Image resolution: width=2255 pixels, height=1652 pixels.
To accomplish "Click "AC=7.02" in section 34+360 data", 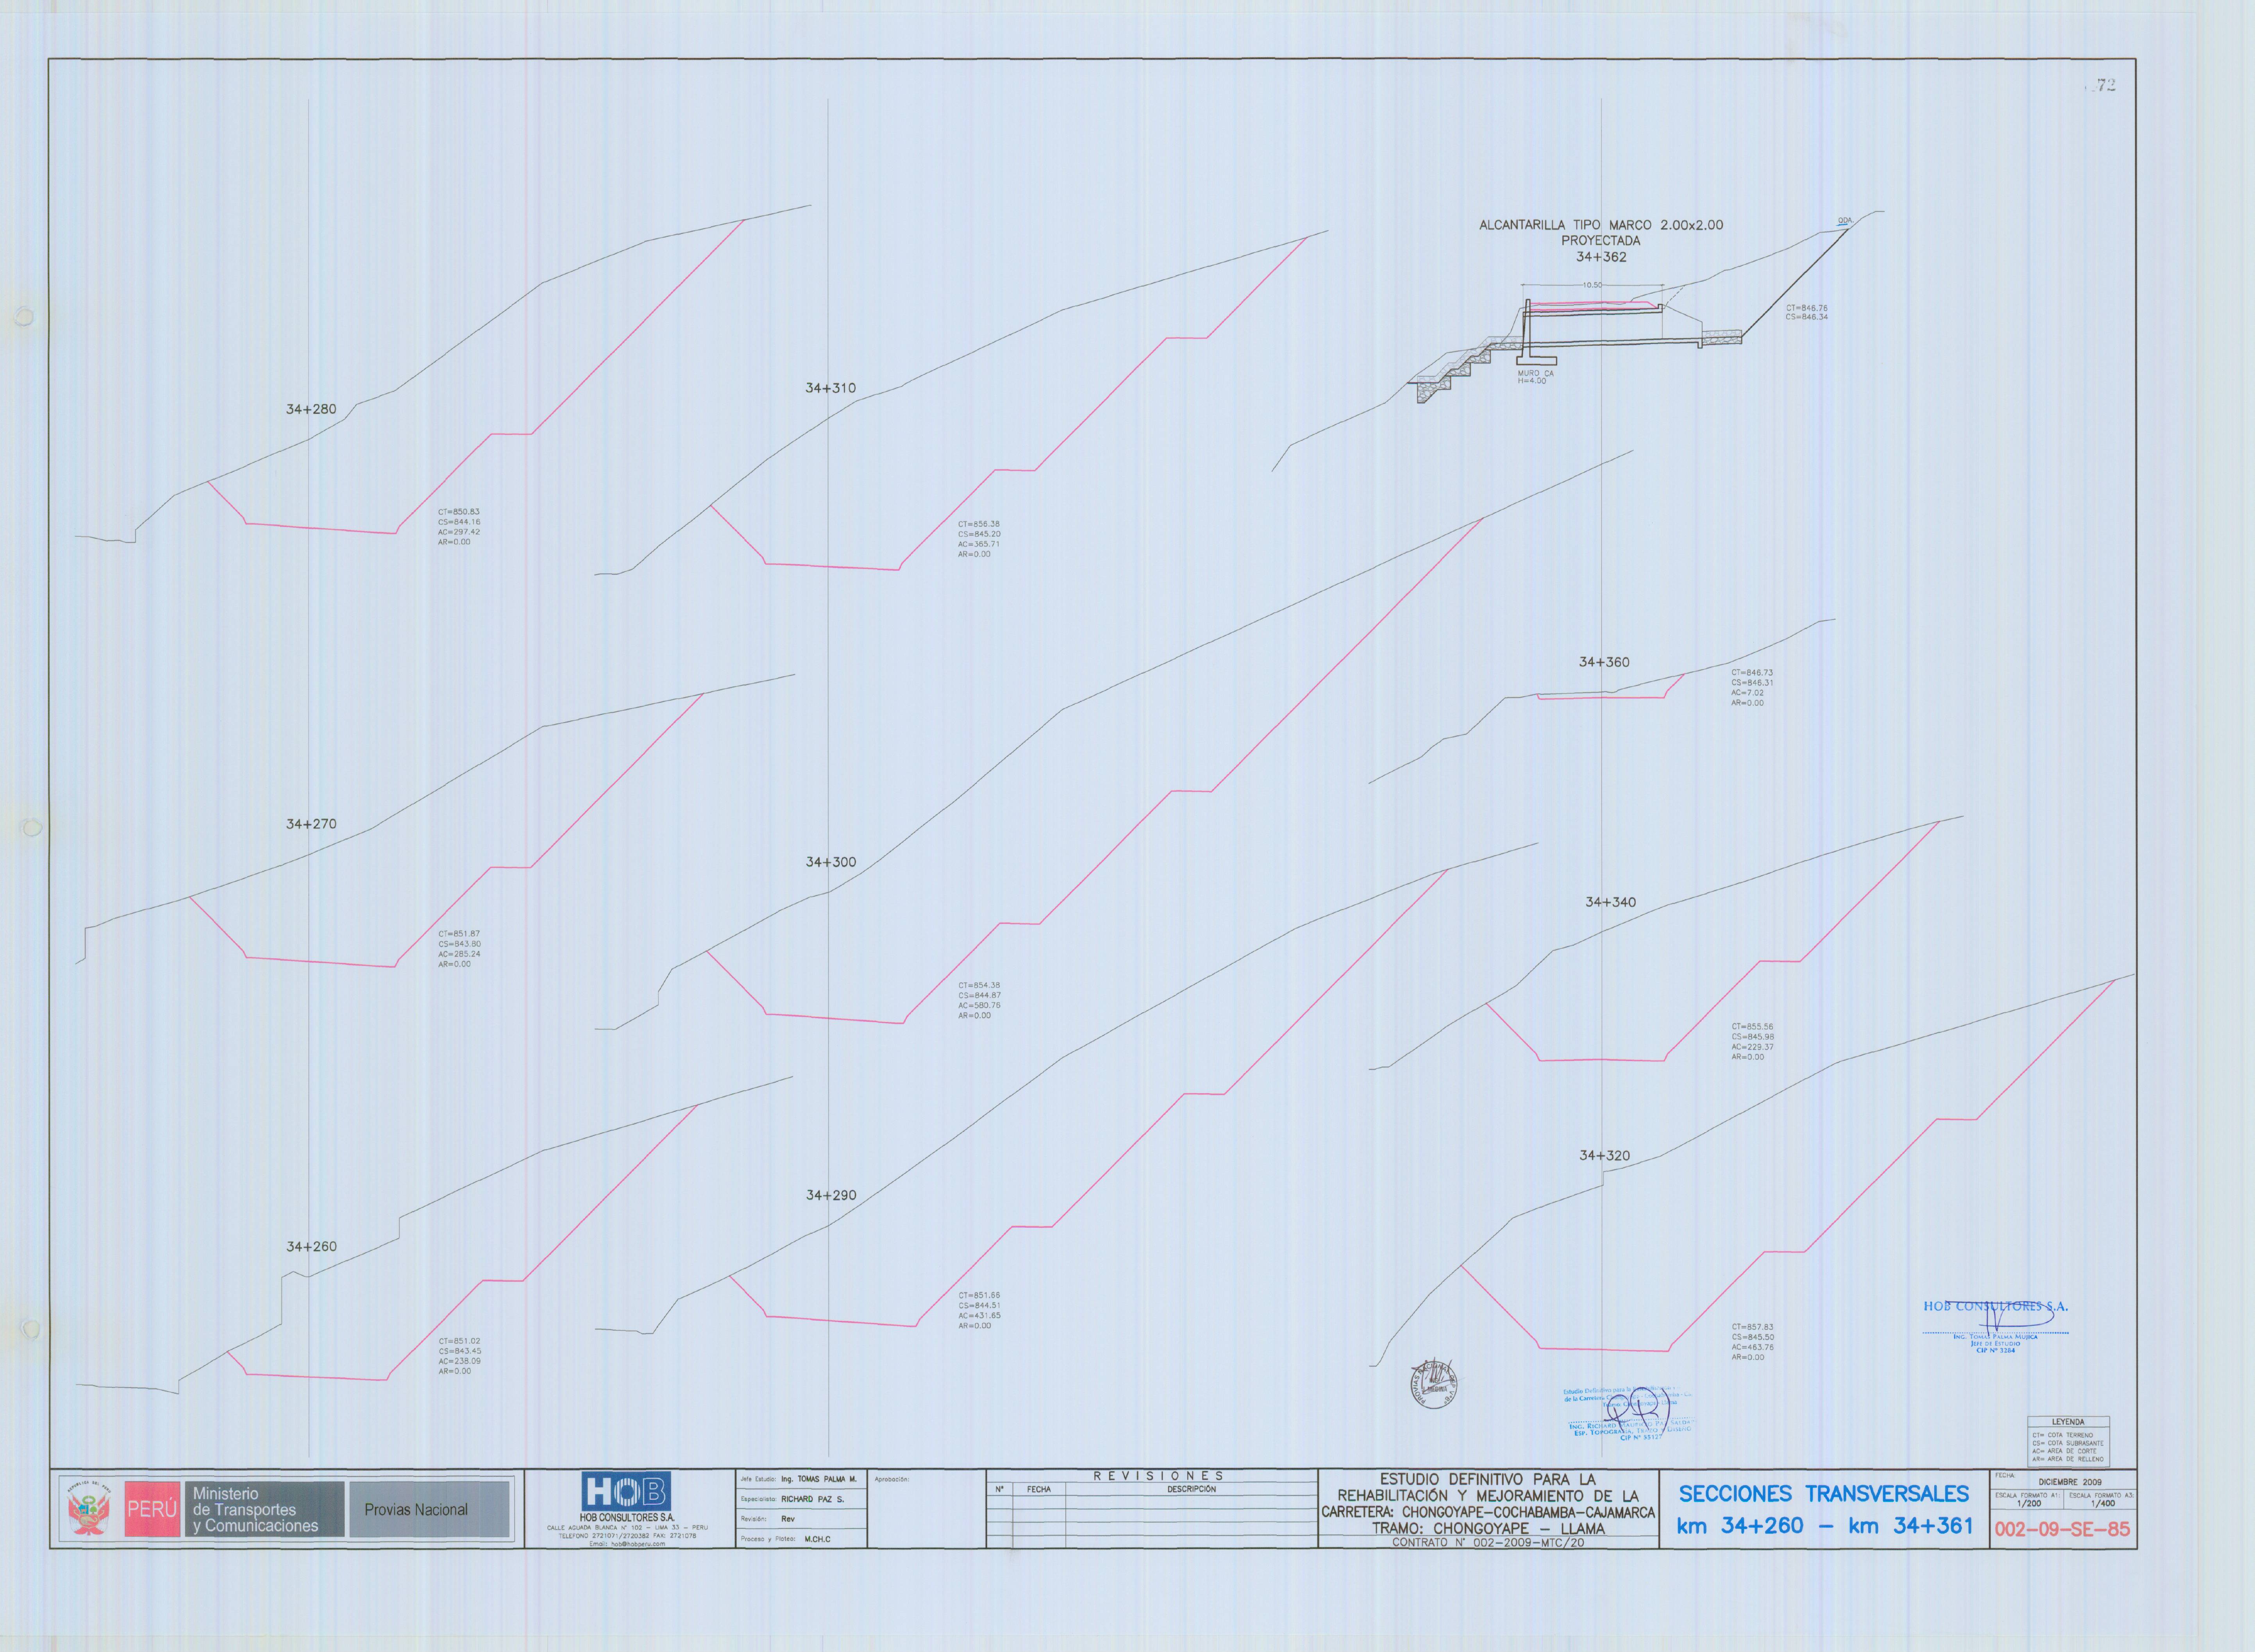I will [x=1748, y=693].
